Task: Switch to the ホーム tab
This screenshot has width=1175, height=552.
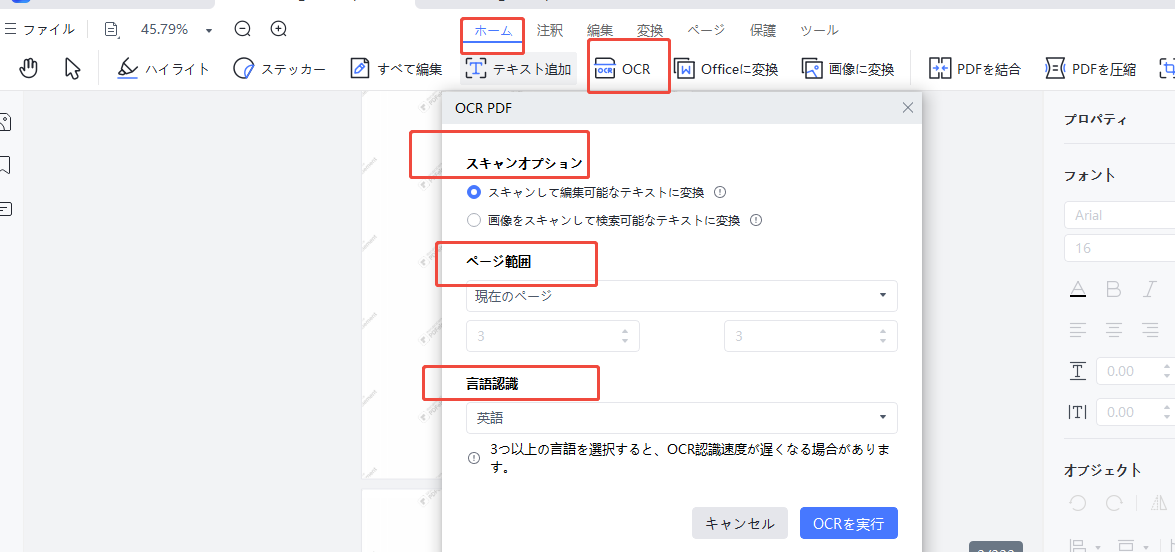Action: [x=492, y=31]
